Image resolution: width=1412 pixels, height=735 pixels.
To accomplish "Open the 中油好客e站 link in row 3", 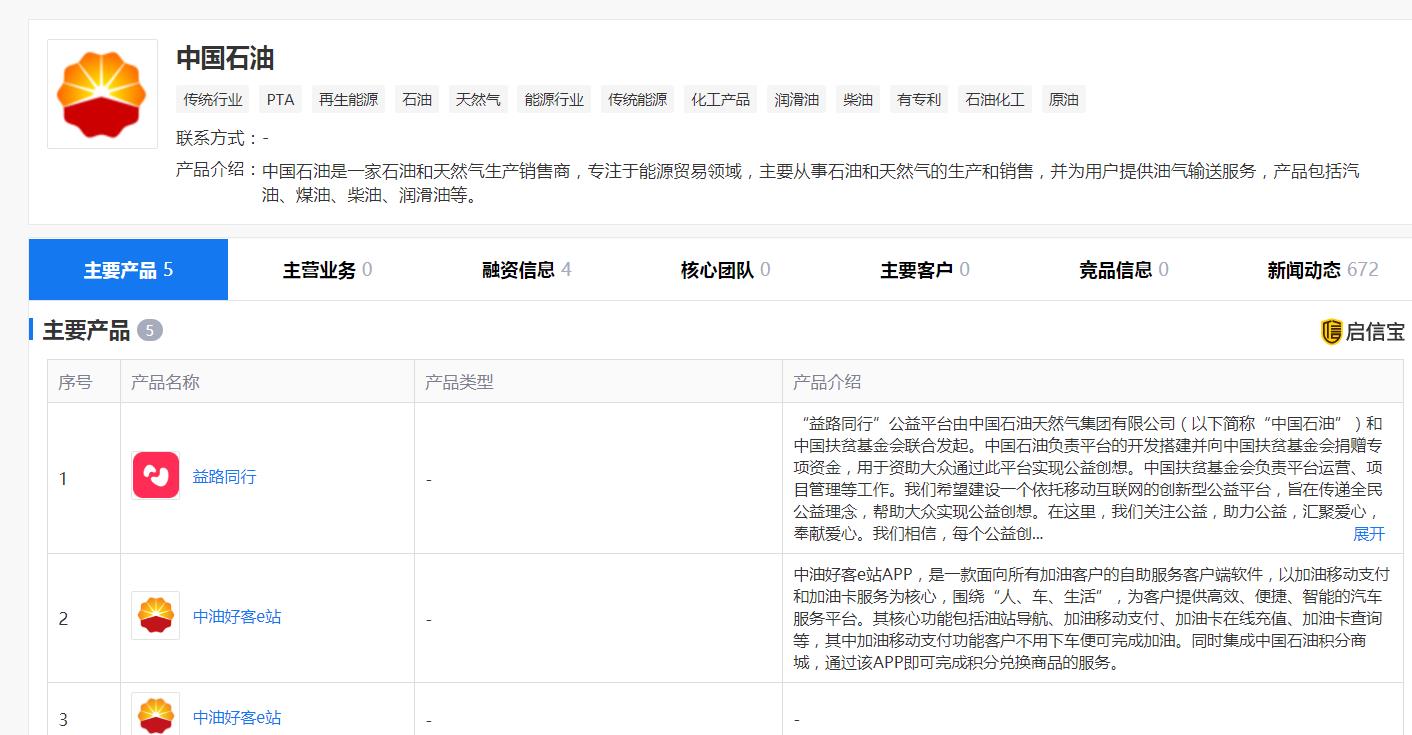I will (x=237, y=717).
